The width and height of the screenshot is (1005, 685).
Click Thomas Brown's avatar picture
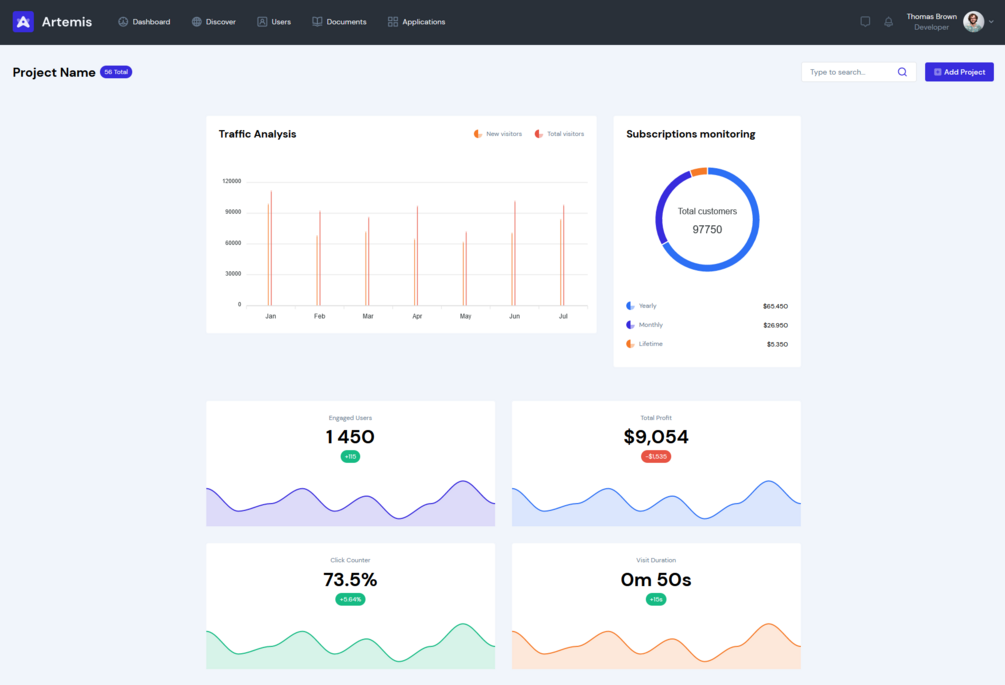(x=974, y=22)
